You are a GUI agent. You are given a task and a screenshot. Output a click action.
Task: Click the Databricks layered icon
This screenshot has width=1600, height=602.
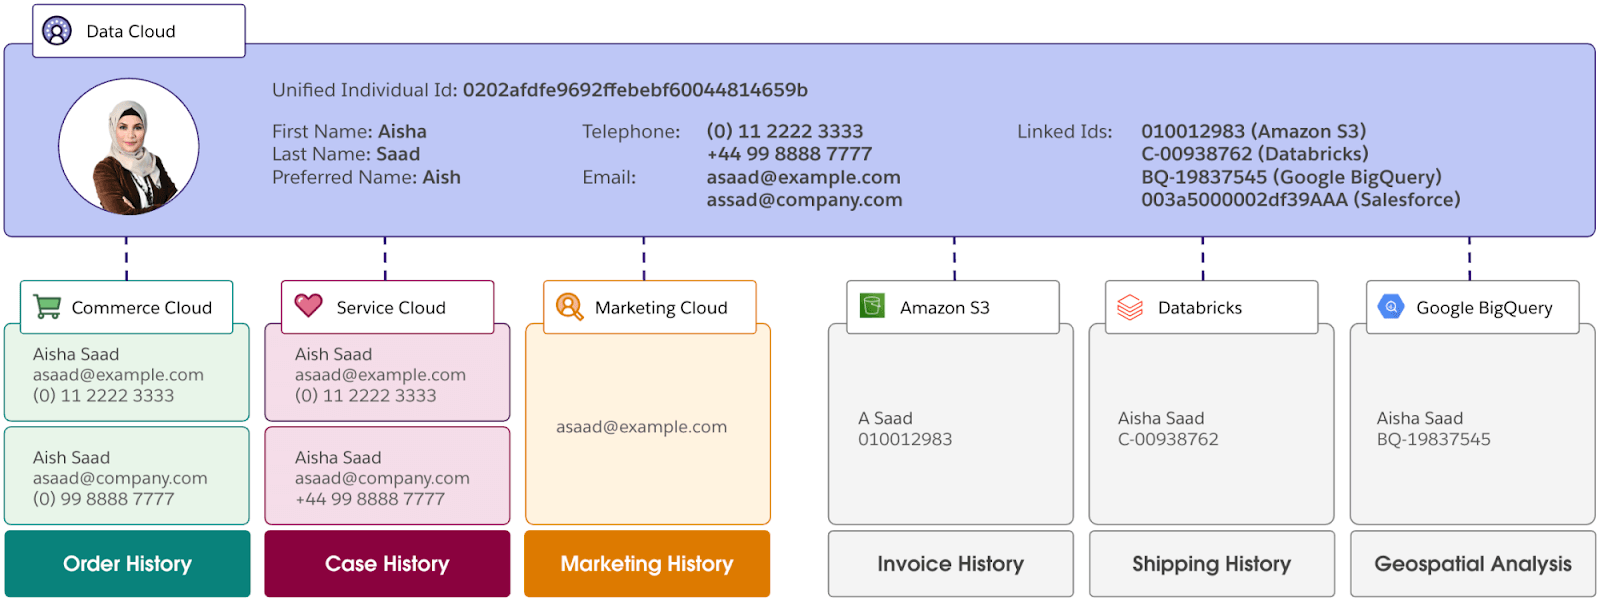click(1130, 307)
